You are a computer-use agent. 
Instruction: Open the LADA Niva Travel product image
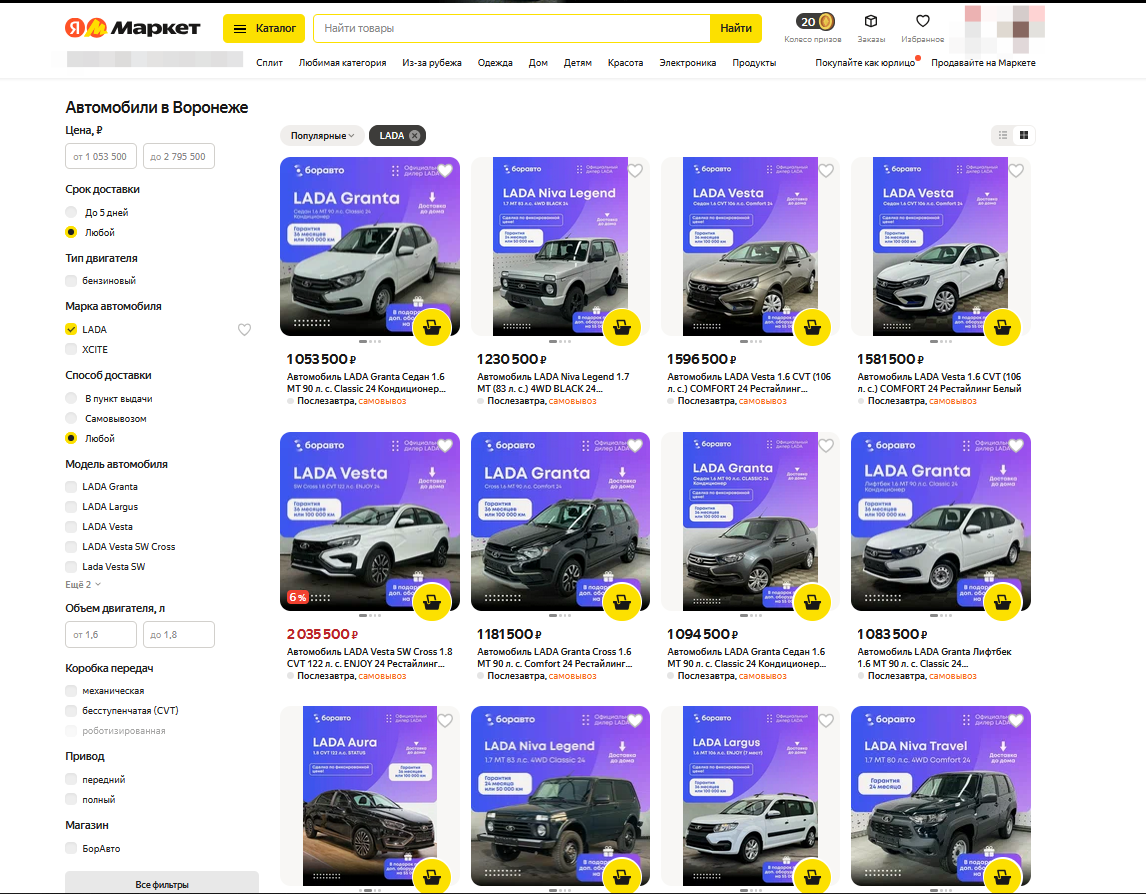coord(941,797)
